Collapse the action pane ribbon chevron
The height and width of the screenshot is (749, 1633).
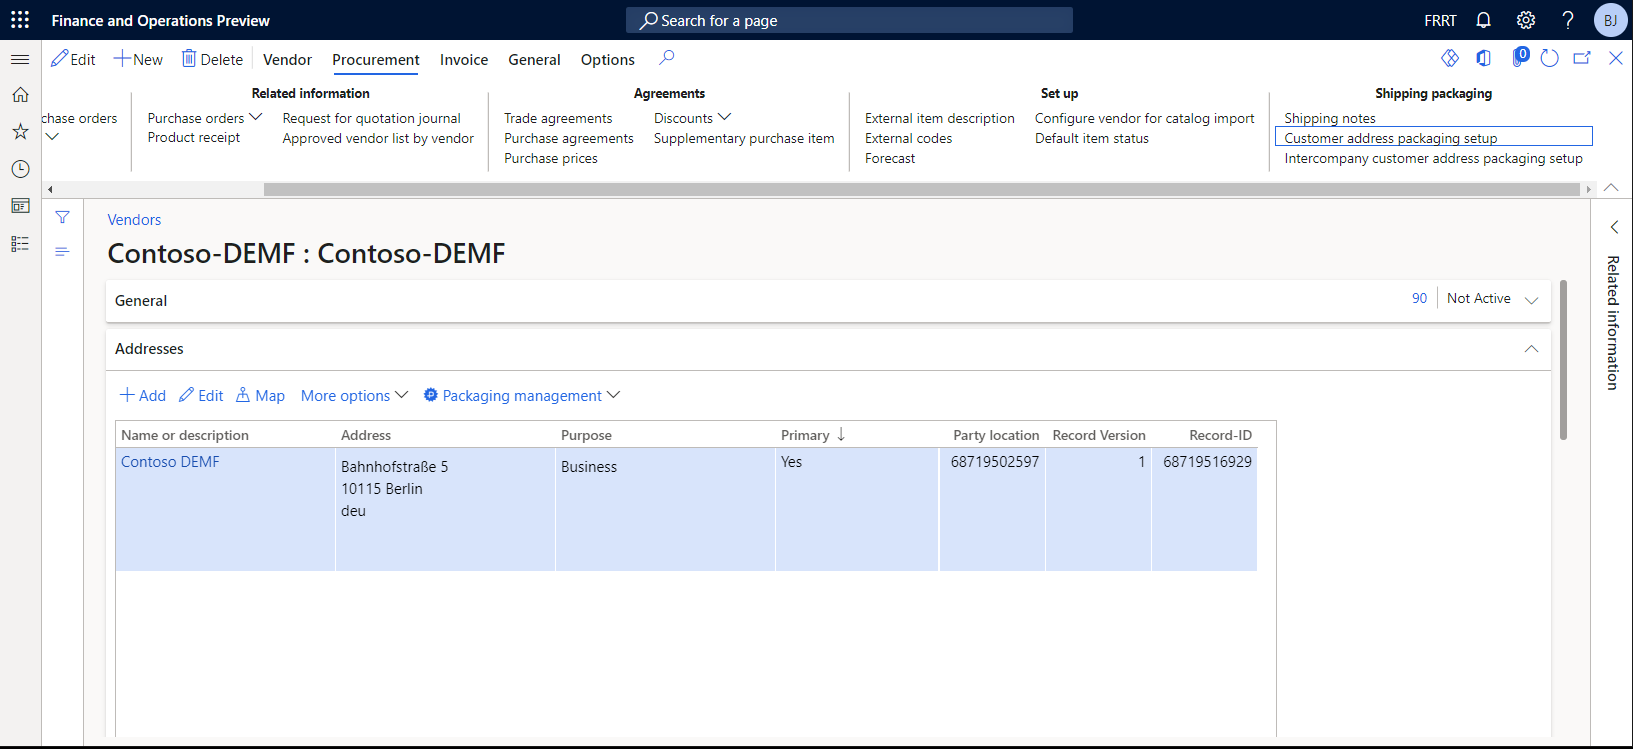[x=1611, y=187]
